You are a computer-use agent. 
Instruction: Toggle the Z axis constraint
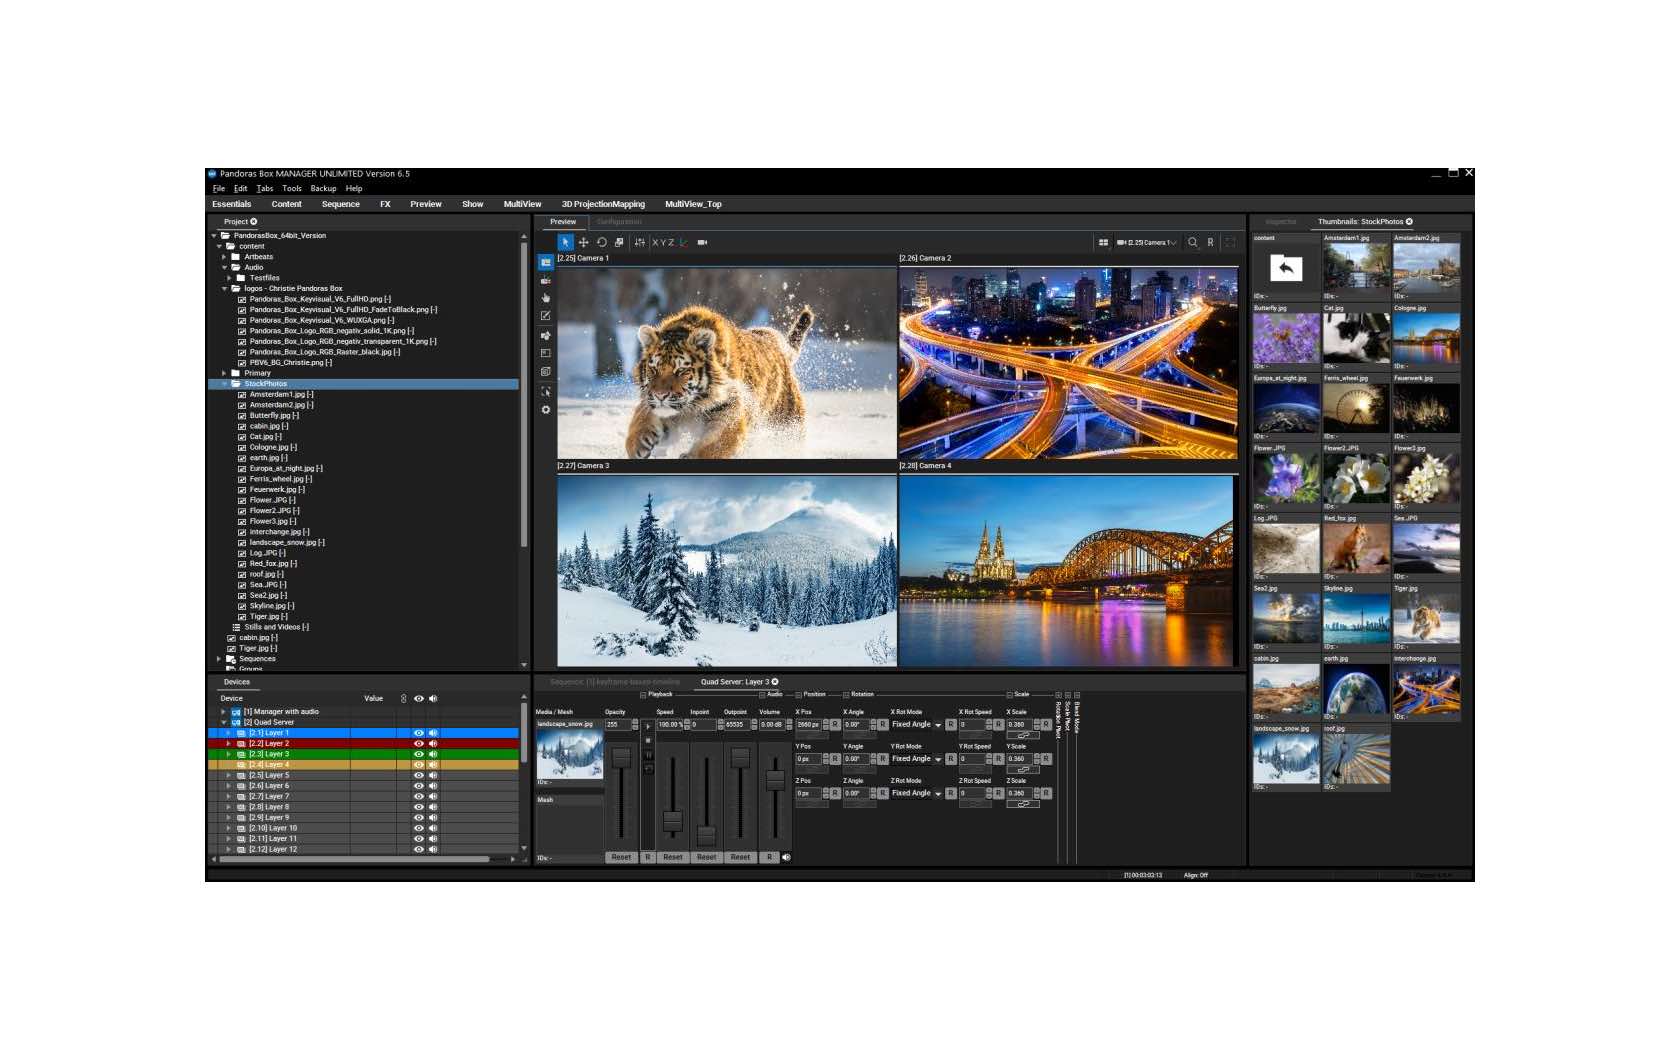[672, 242]
